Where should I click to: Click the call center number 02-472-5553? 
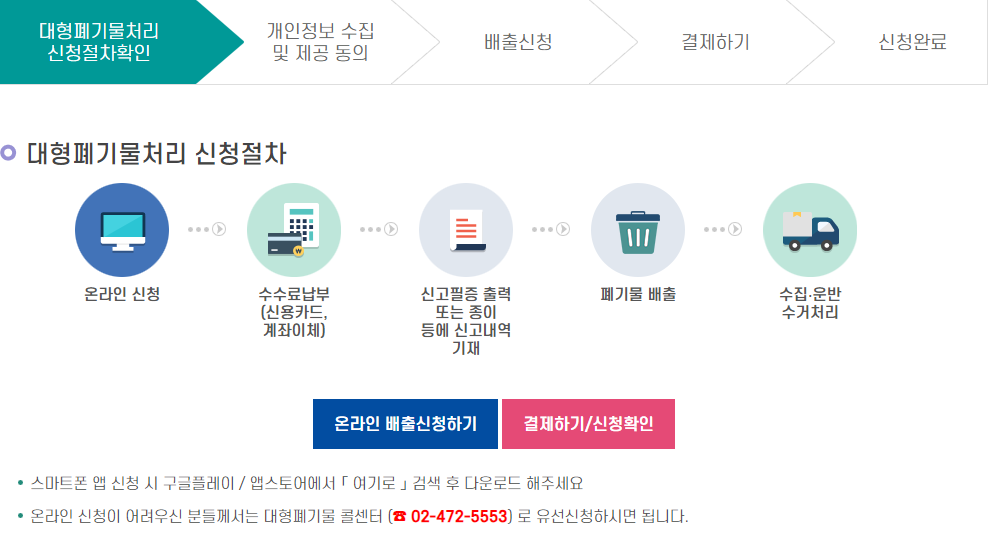click(459, 517)
